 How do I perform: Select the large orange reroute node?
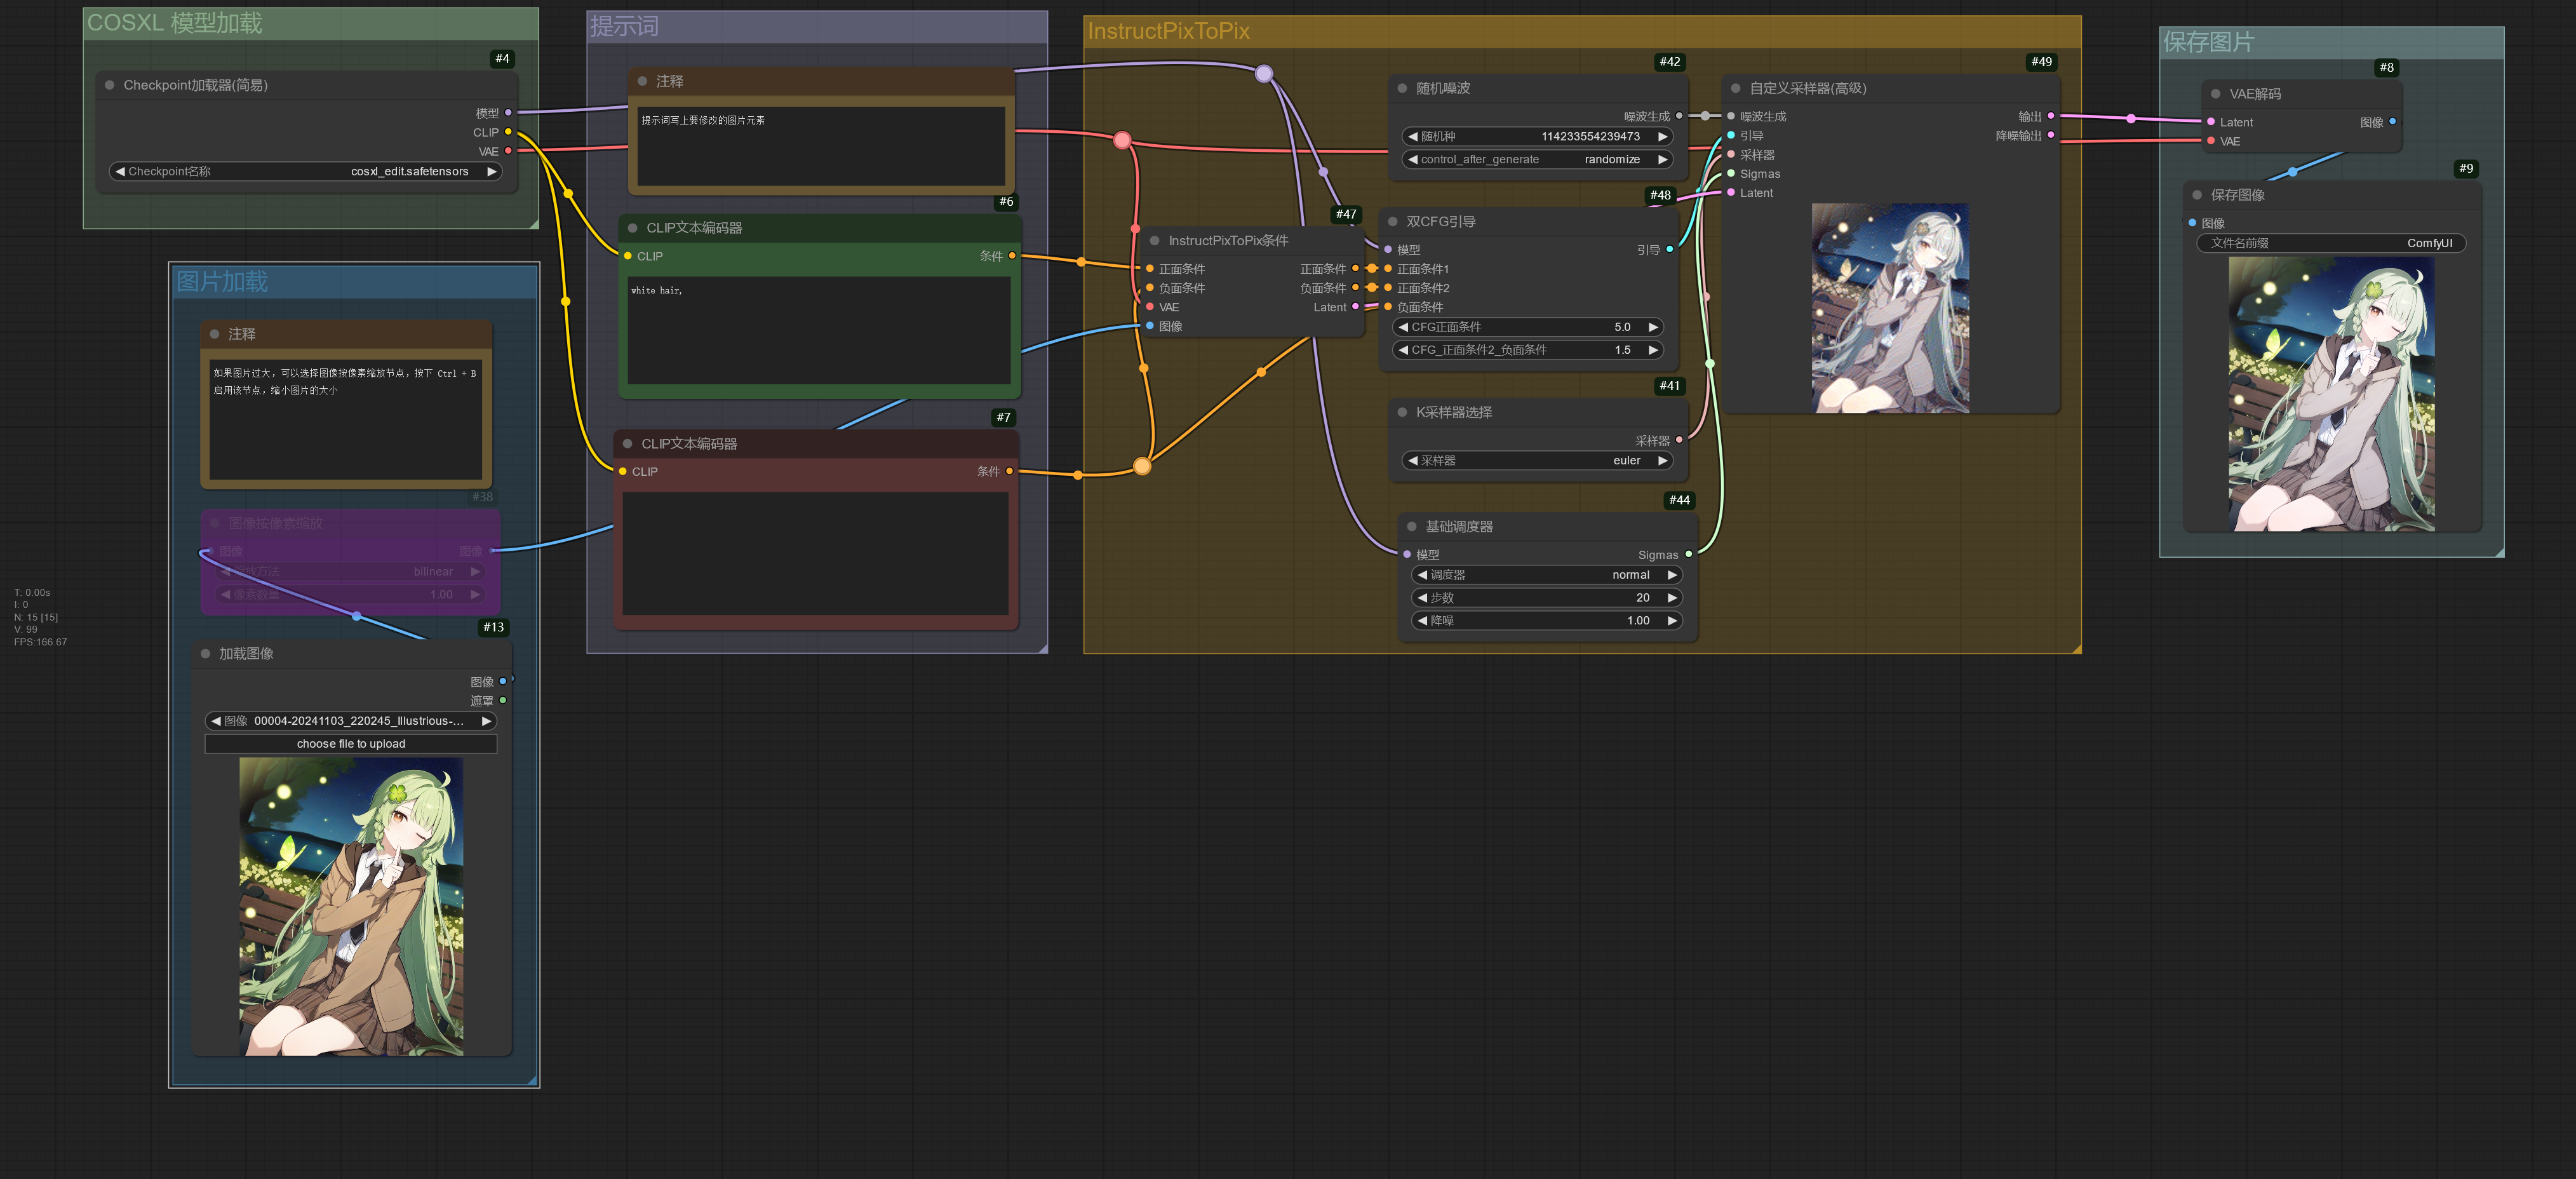click(1142, 466)
